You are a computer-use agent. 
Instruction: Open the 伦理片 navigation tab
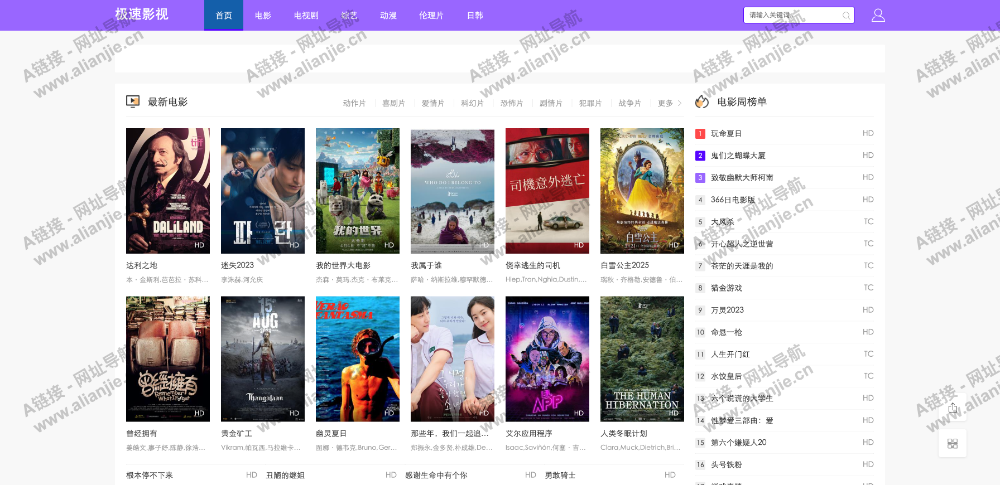[x=431, y=15]
